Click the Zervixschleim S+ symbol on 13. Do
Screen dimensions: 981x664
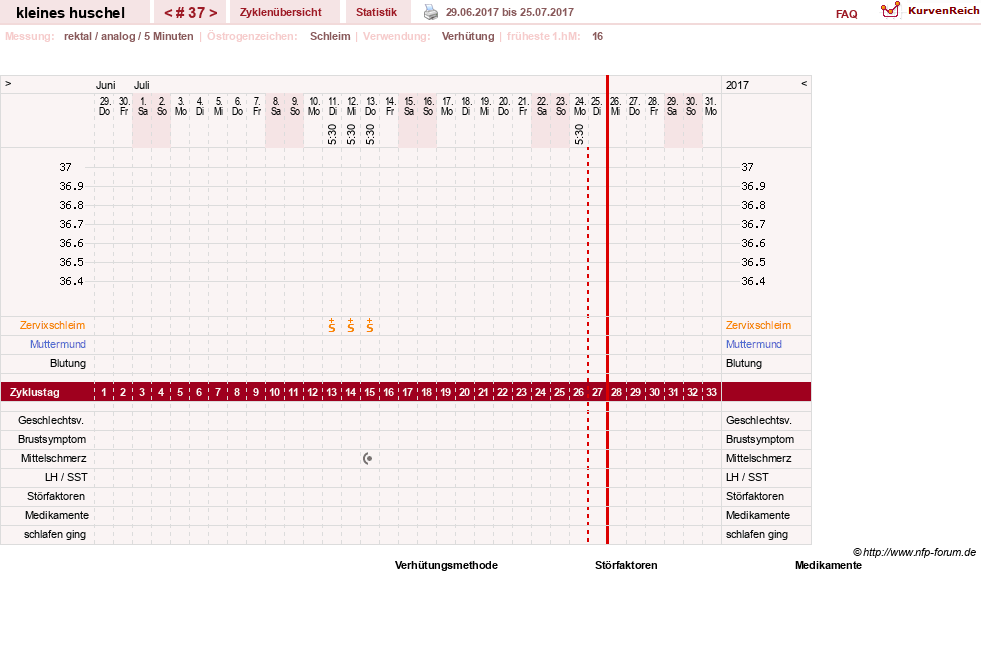[x=370, y=325]
